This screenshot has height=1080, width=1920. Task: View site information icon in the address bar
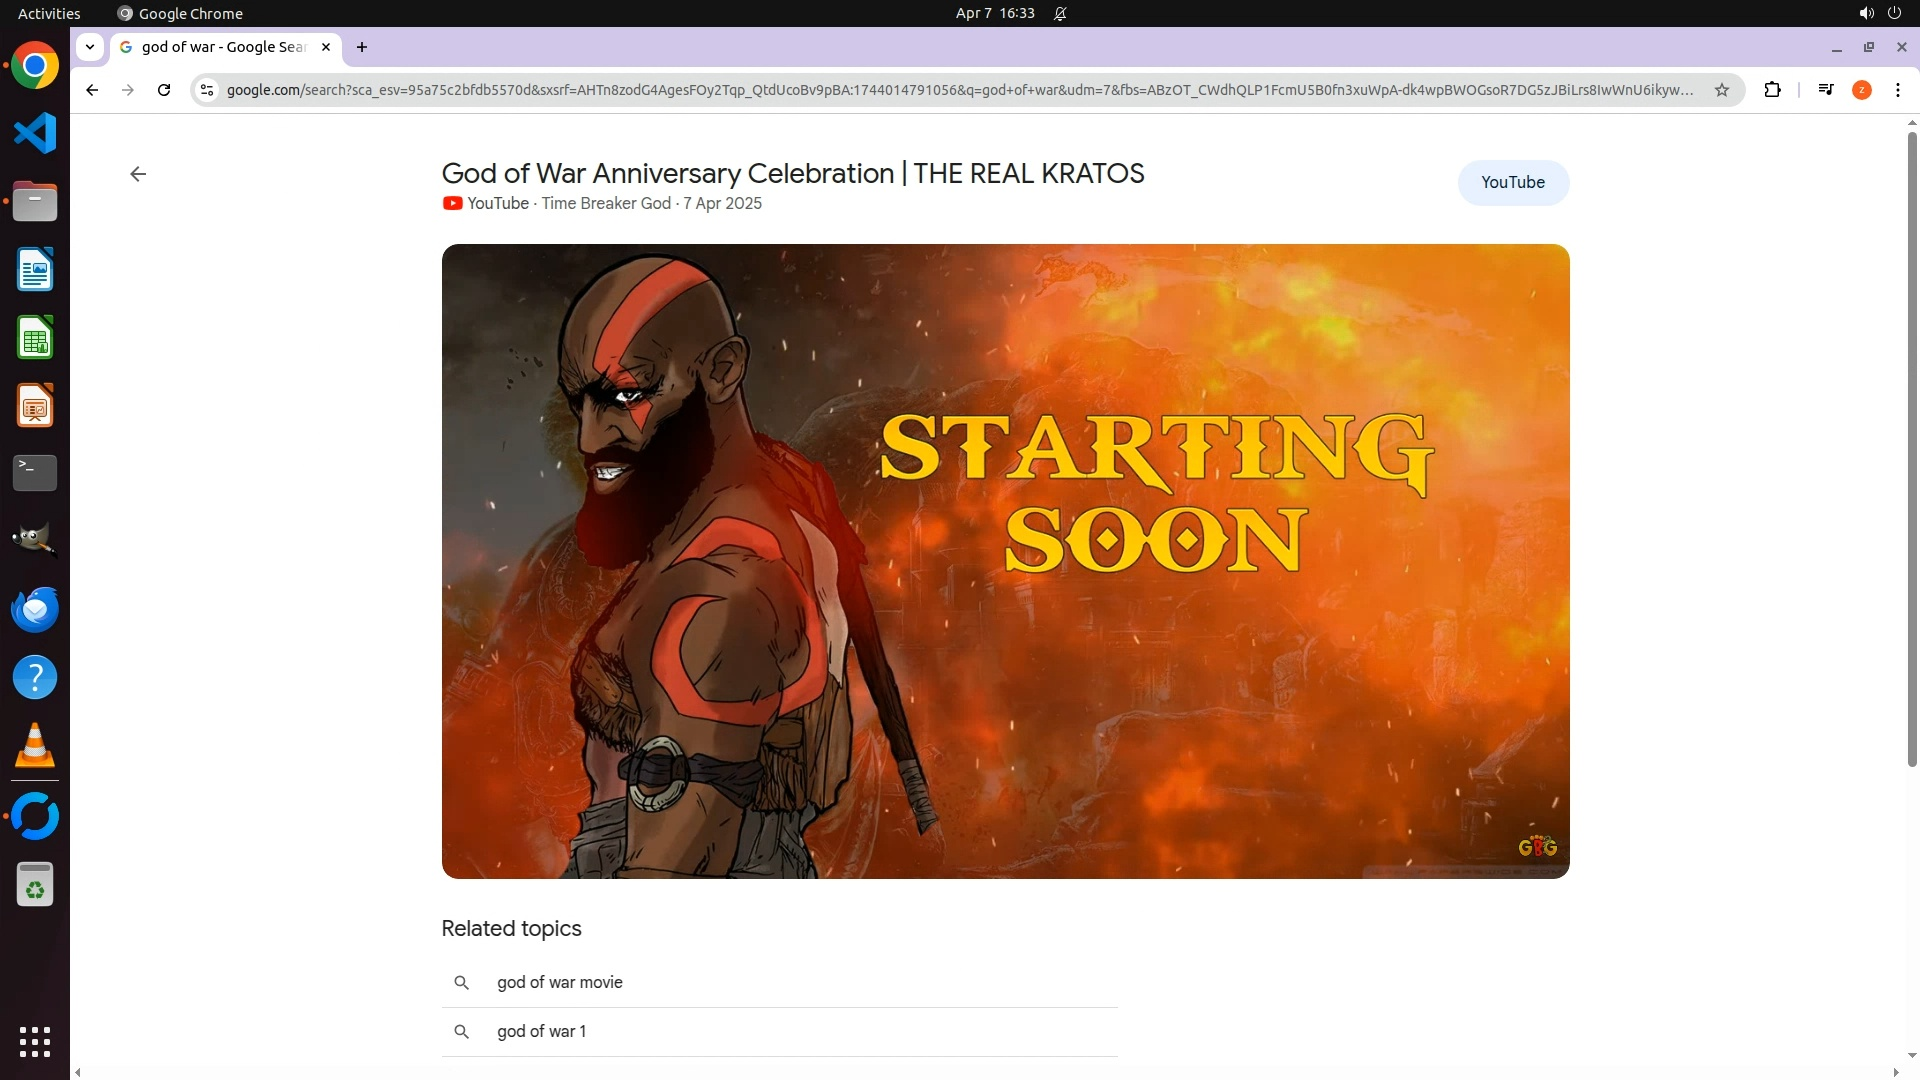tap(207, 90)
